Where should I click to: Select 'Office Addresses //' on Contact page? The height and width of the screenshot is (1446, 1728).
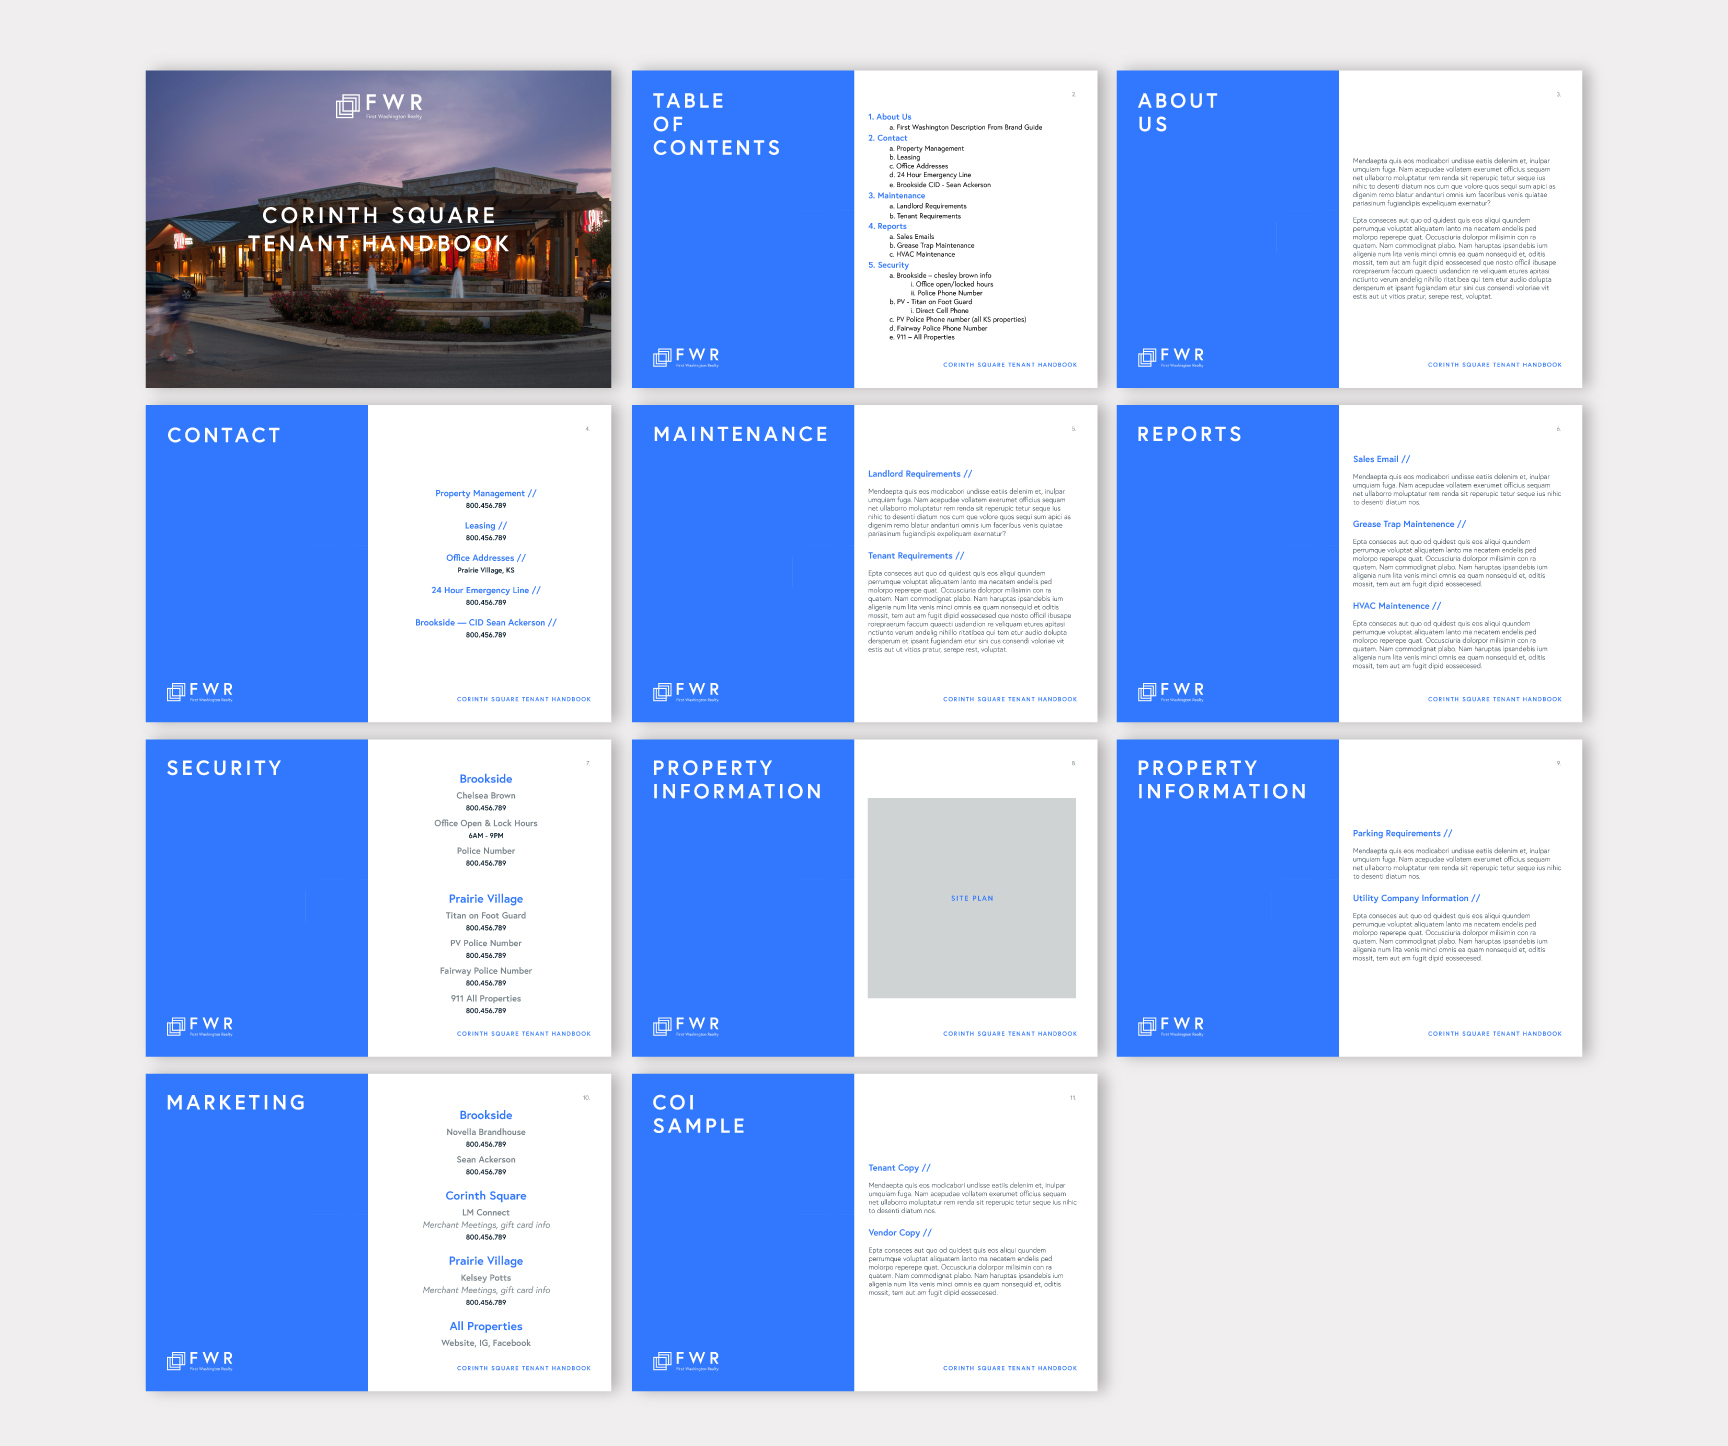point(486,558)
